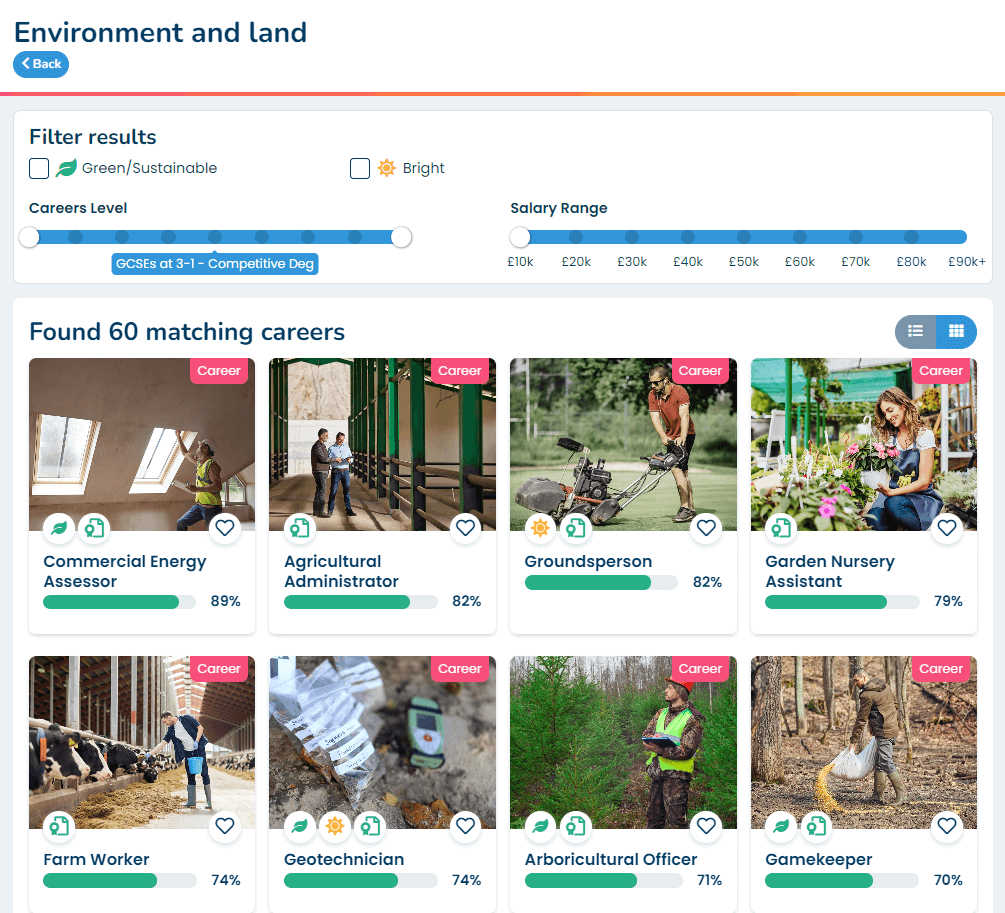This screenshot has height=913, width=1005.
Task: Click green leaf badge on Commercial Energy Assessor
Action: coord(59,528)
